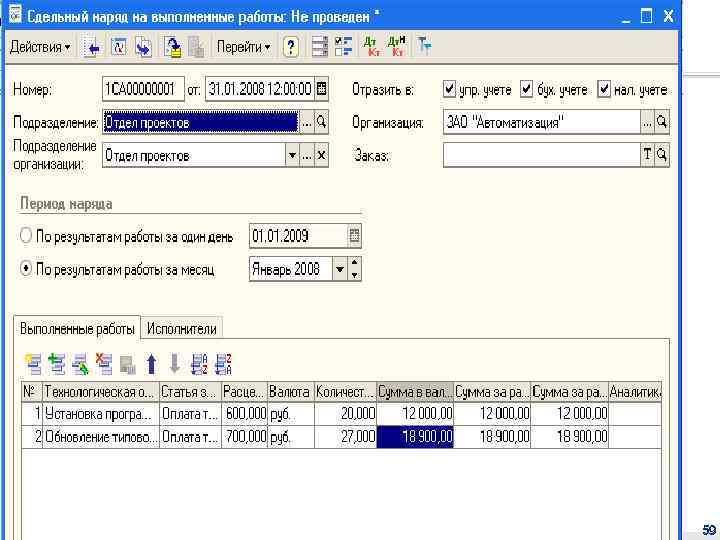Click magnifier icon for Заказ

click(662, 155)
